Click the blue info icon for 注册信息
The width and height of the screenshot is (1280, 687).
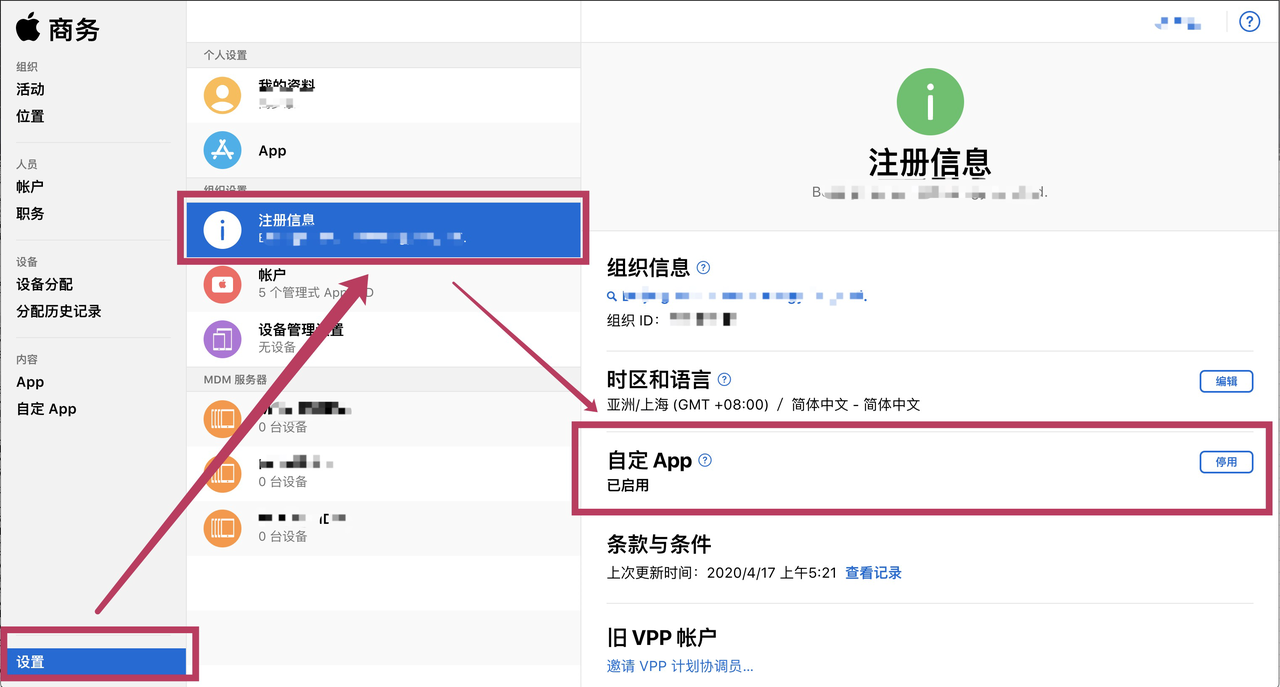(x=222, y=230)
